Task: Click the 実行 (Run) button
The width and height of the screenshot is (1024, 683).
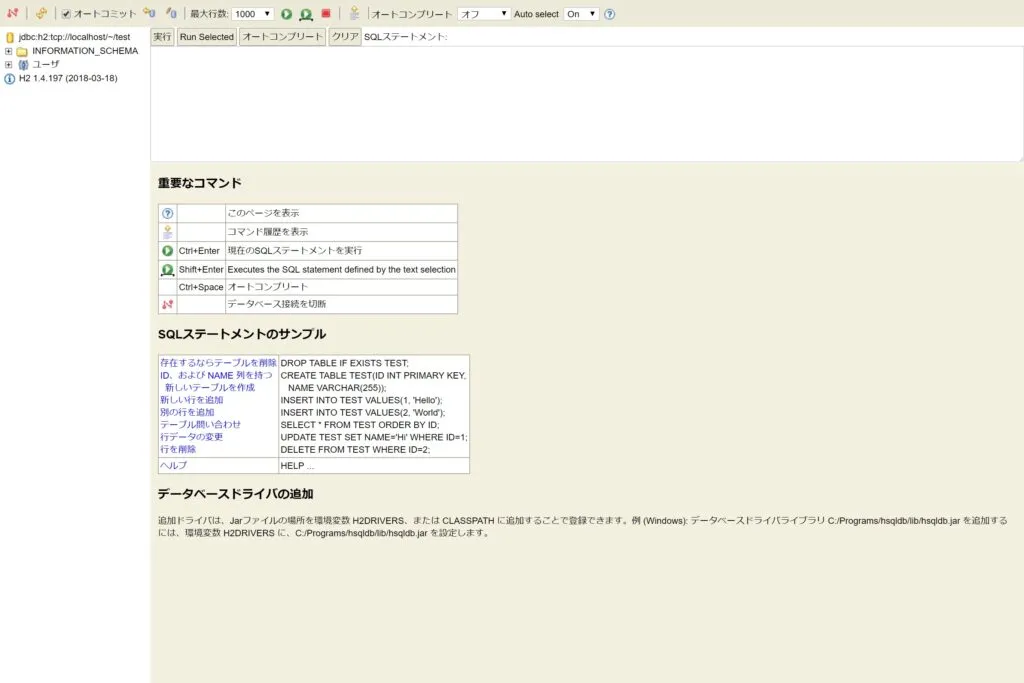Action: pyautogui.click(x=162, y=37)
